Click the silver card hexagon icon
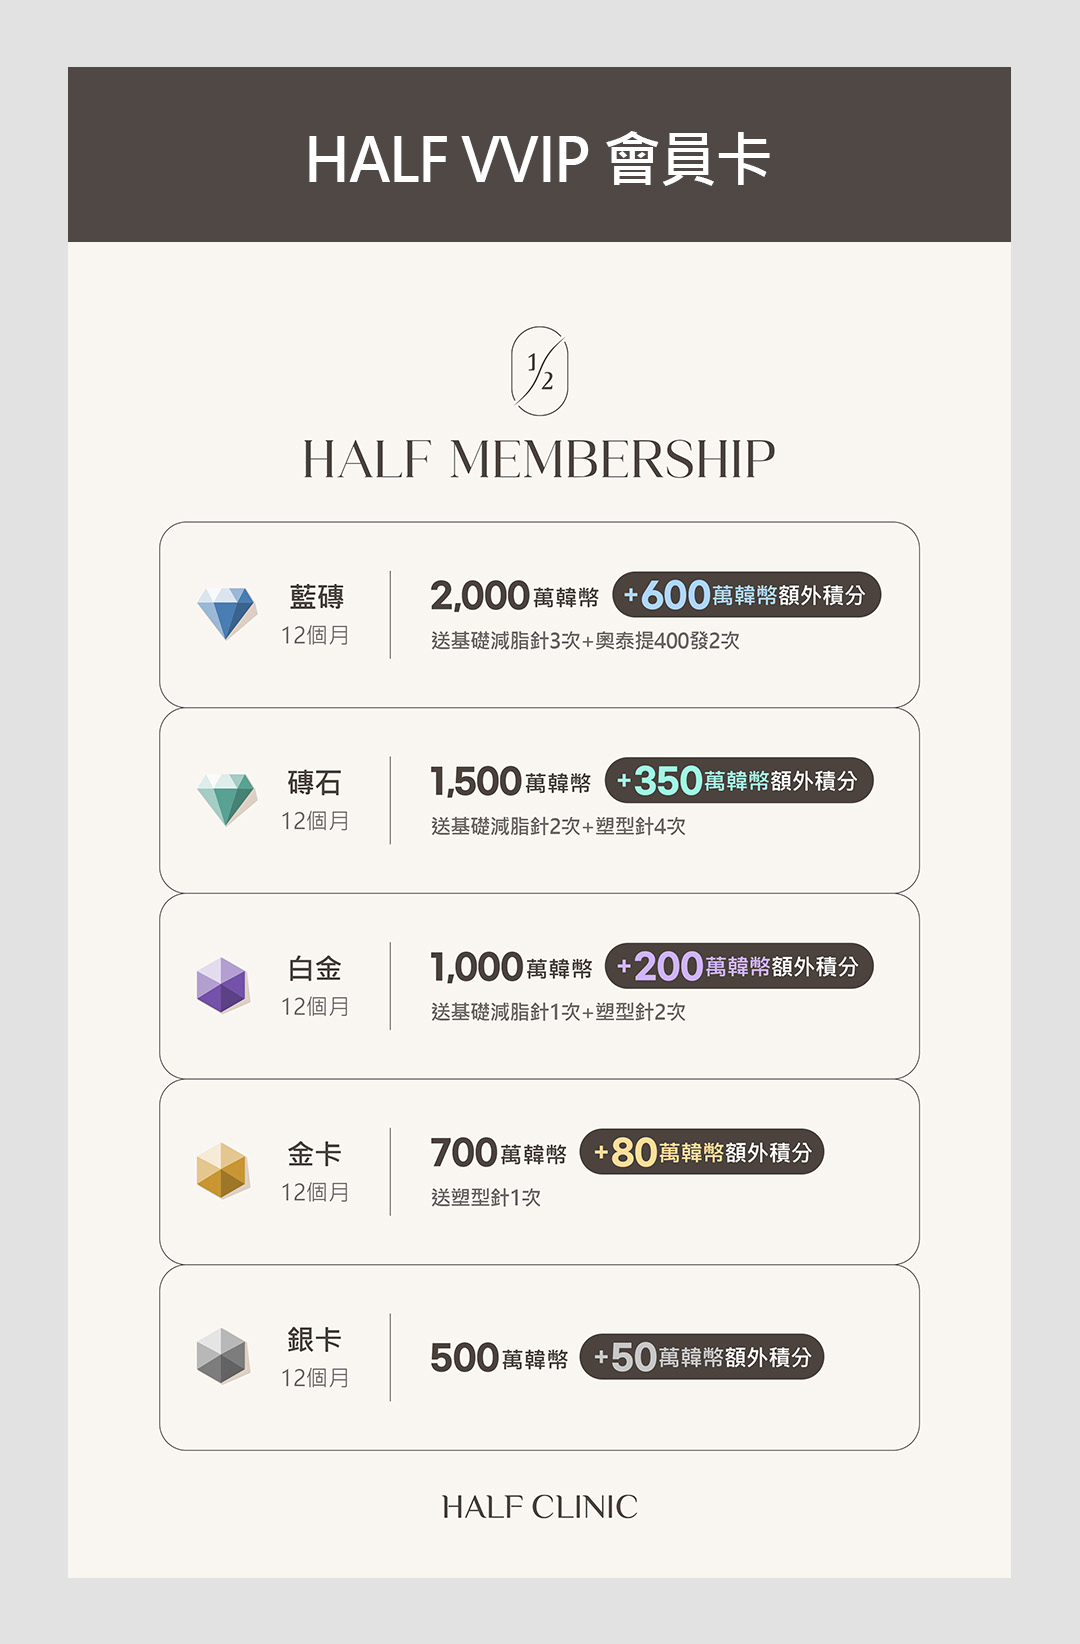Image resolution: width=1080 pixels, height=1644 pixels. click(x=222, y=1356)
